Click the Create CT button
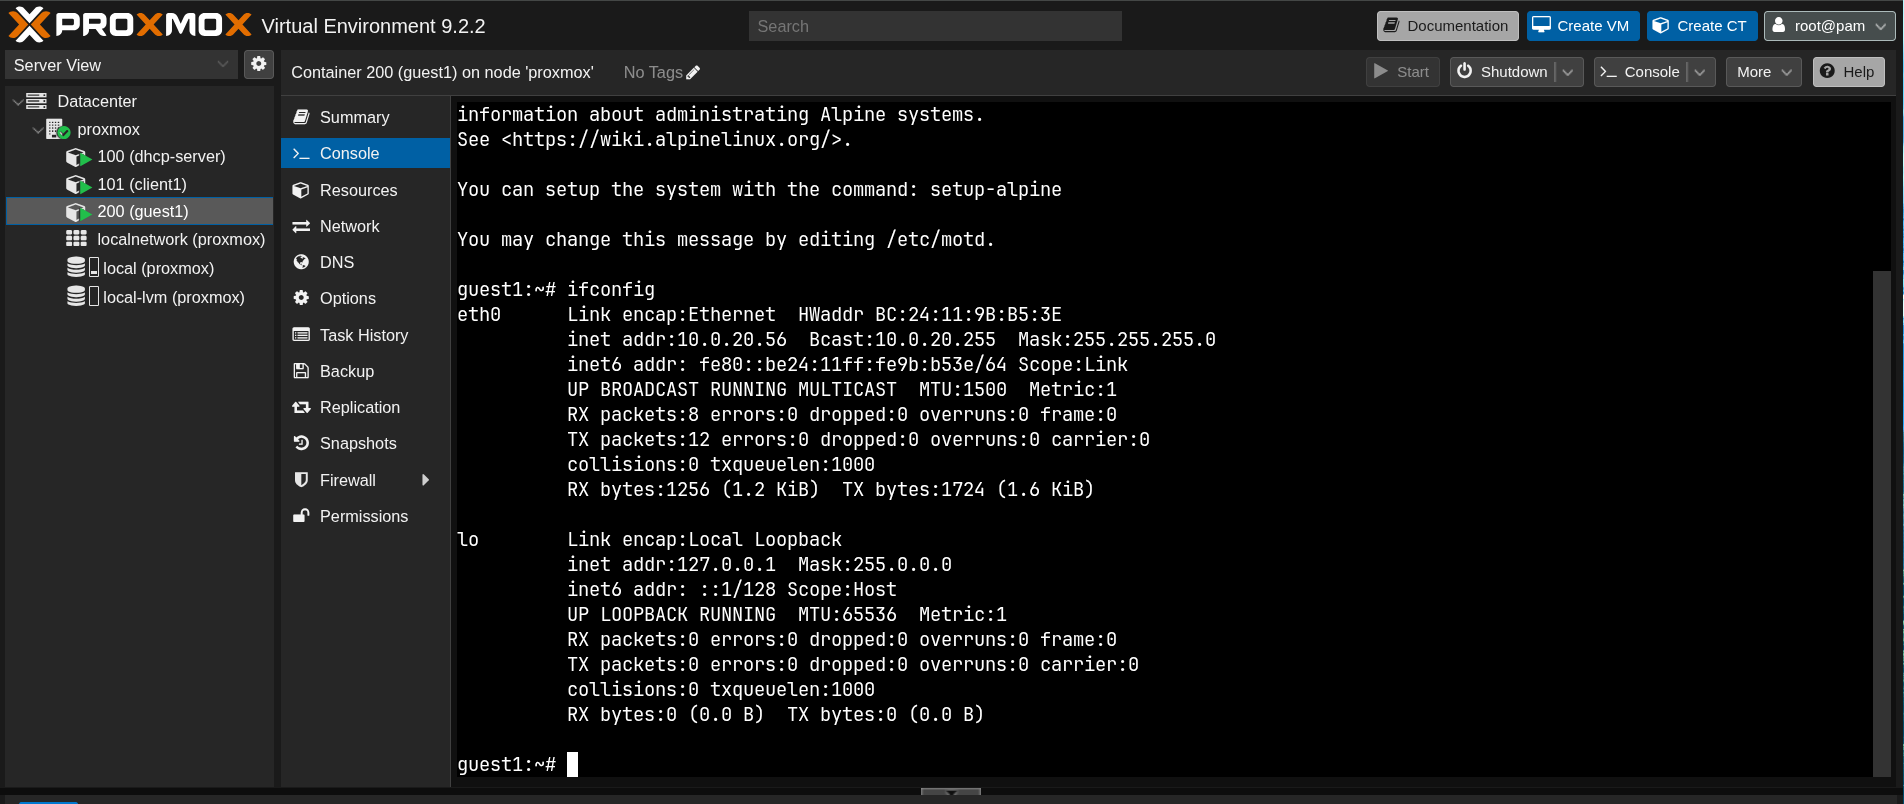 pyautogui.click(x=1701, y=26)
